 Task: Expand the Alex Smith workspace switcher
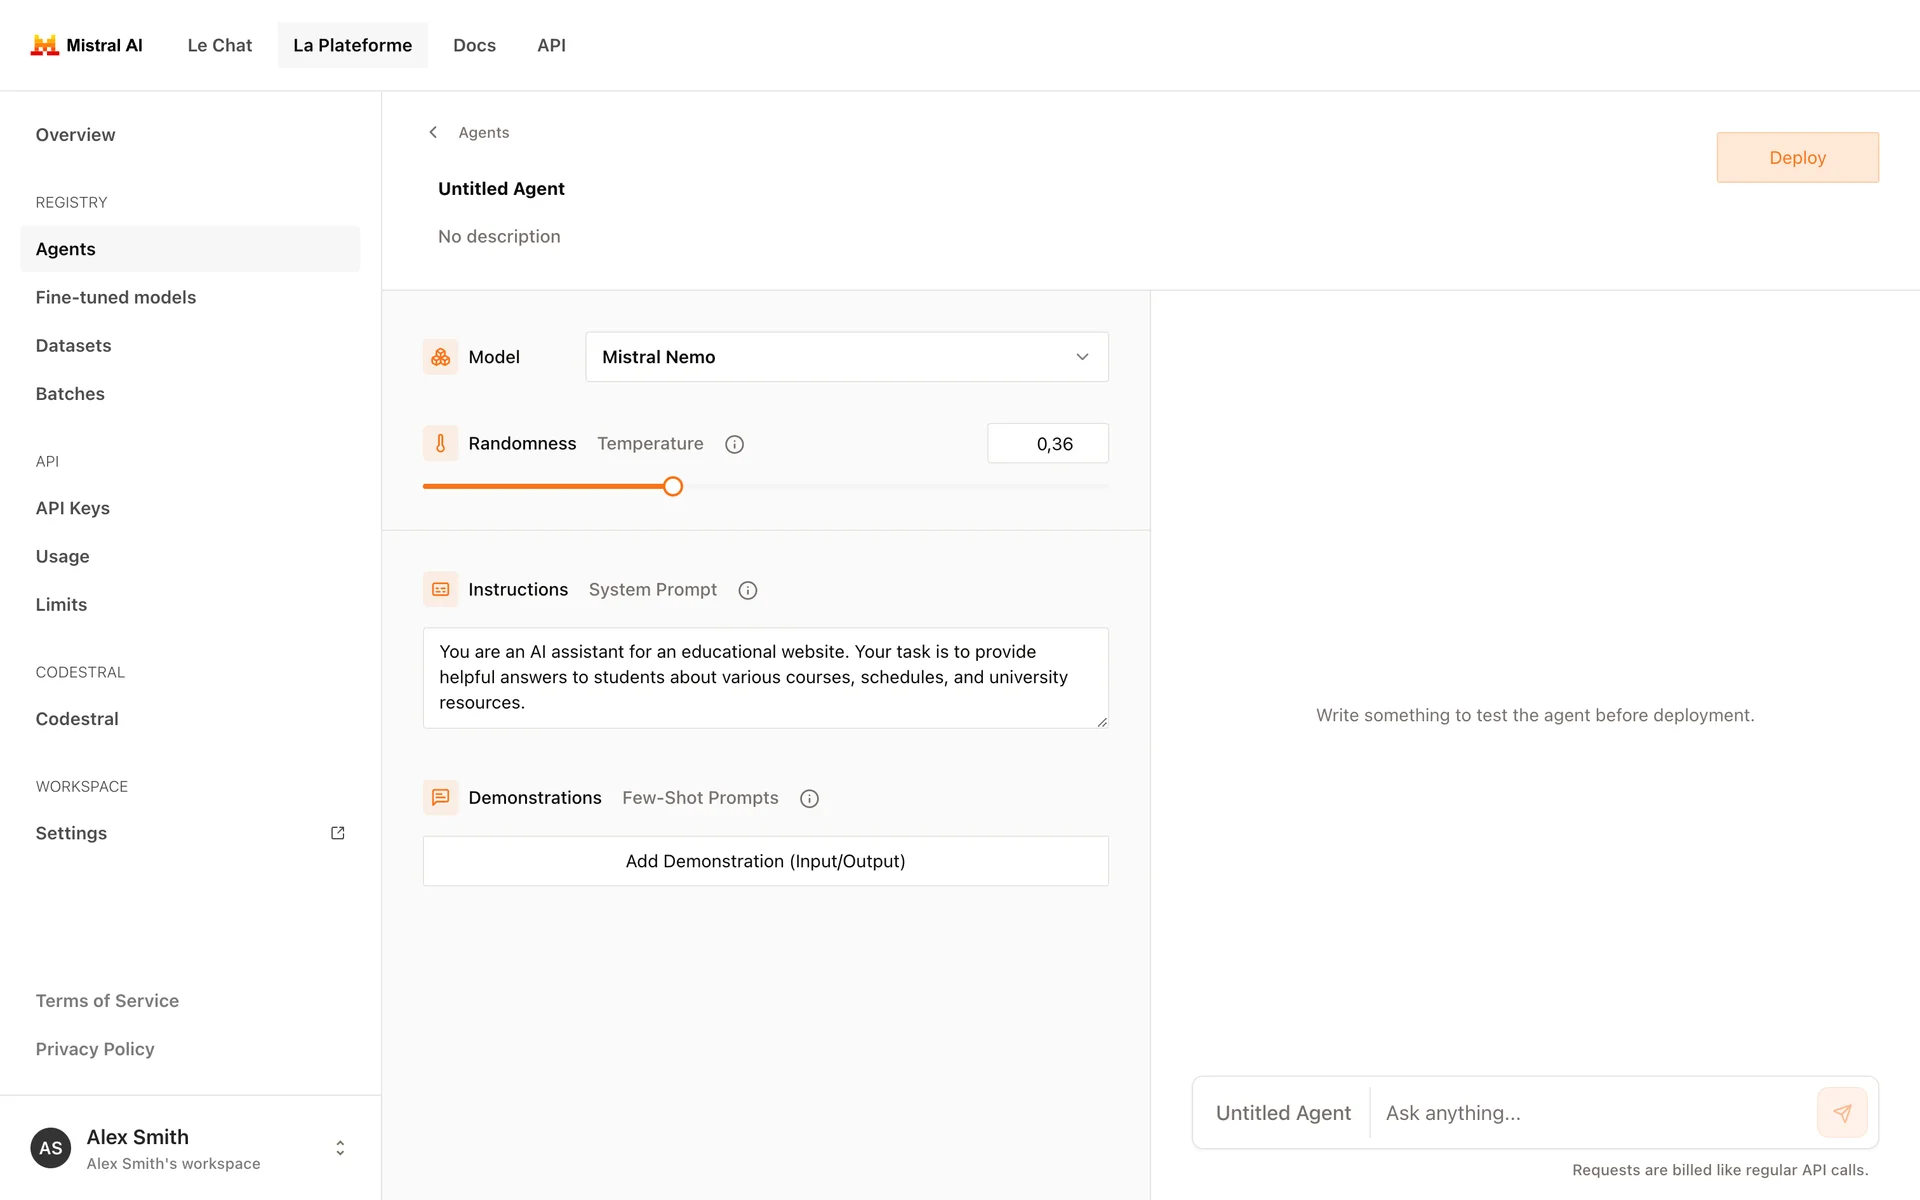click(340, 1148)
